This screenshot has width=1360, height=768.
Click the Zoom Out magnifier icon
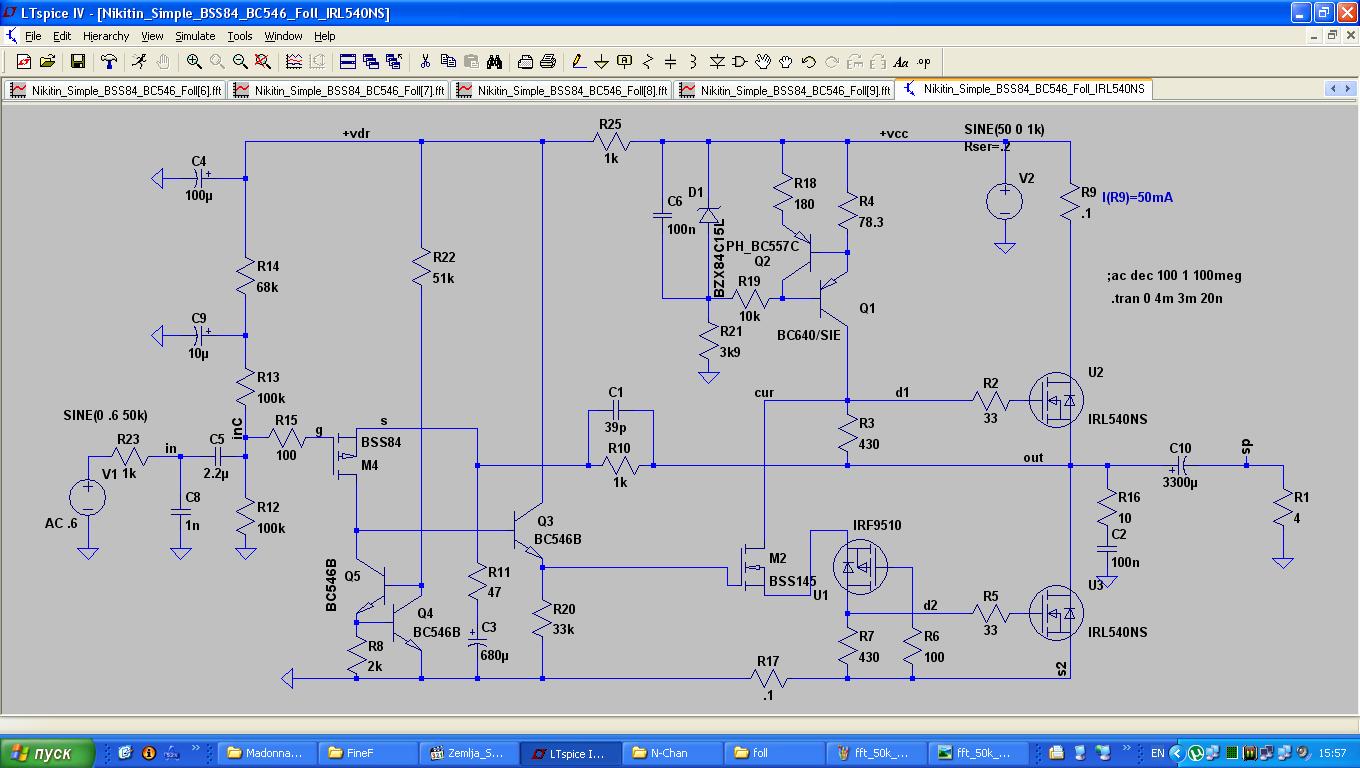point(240,62)
